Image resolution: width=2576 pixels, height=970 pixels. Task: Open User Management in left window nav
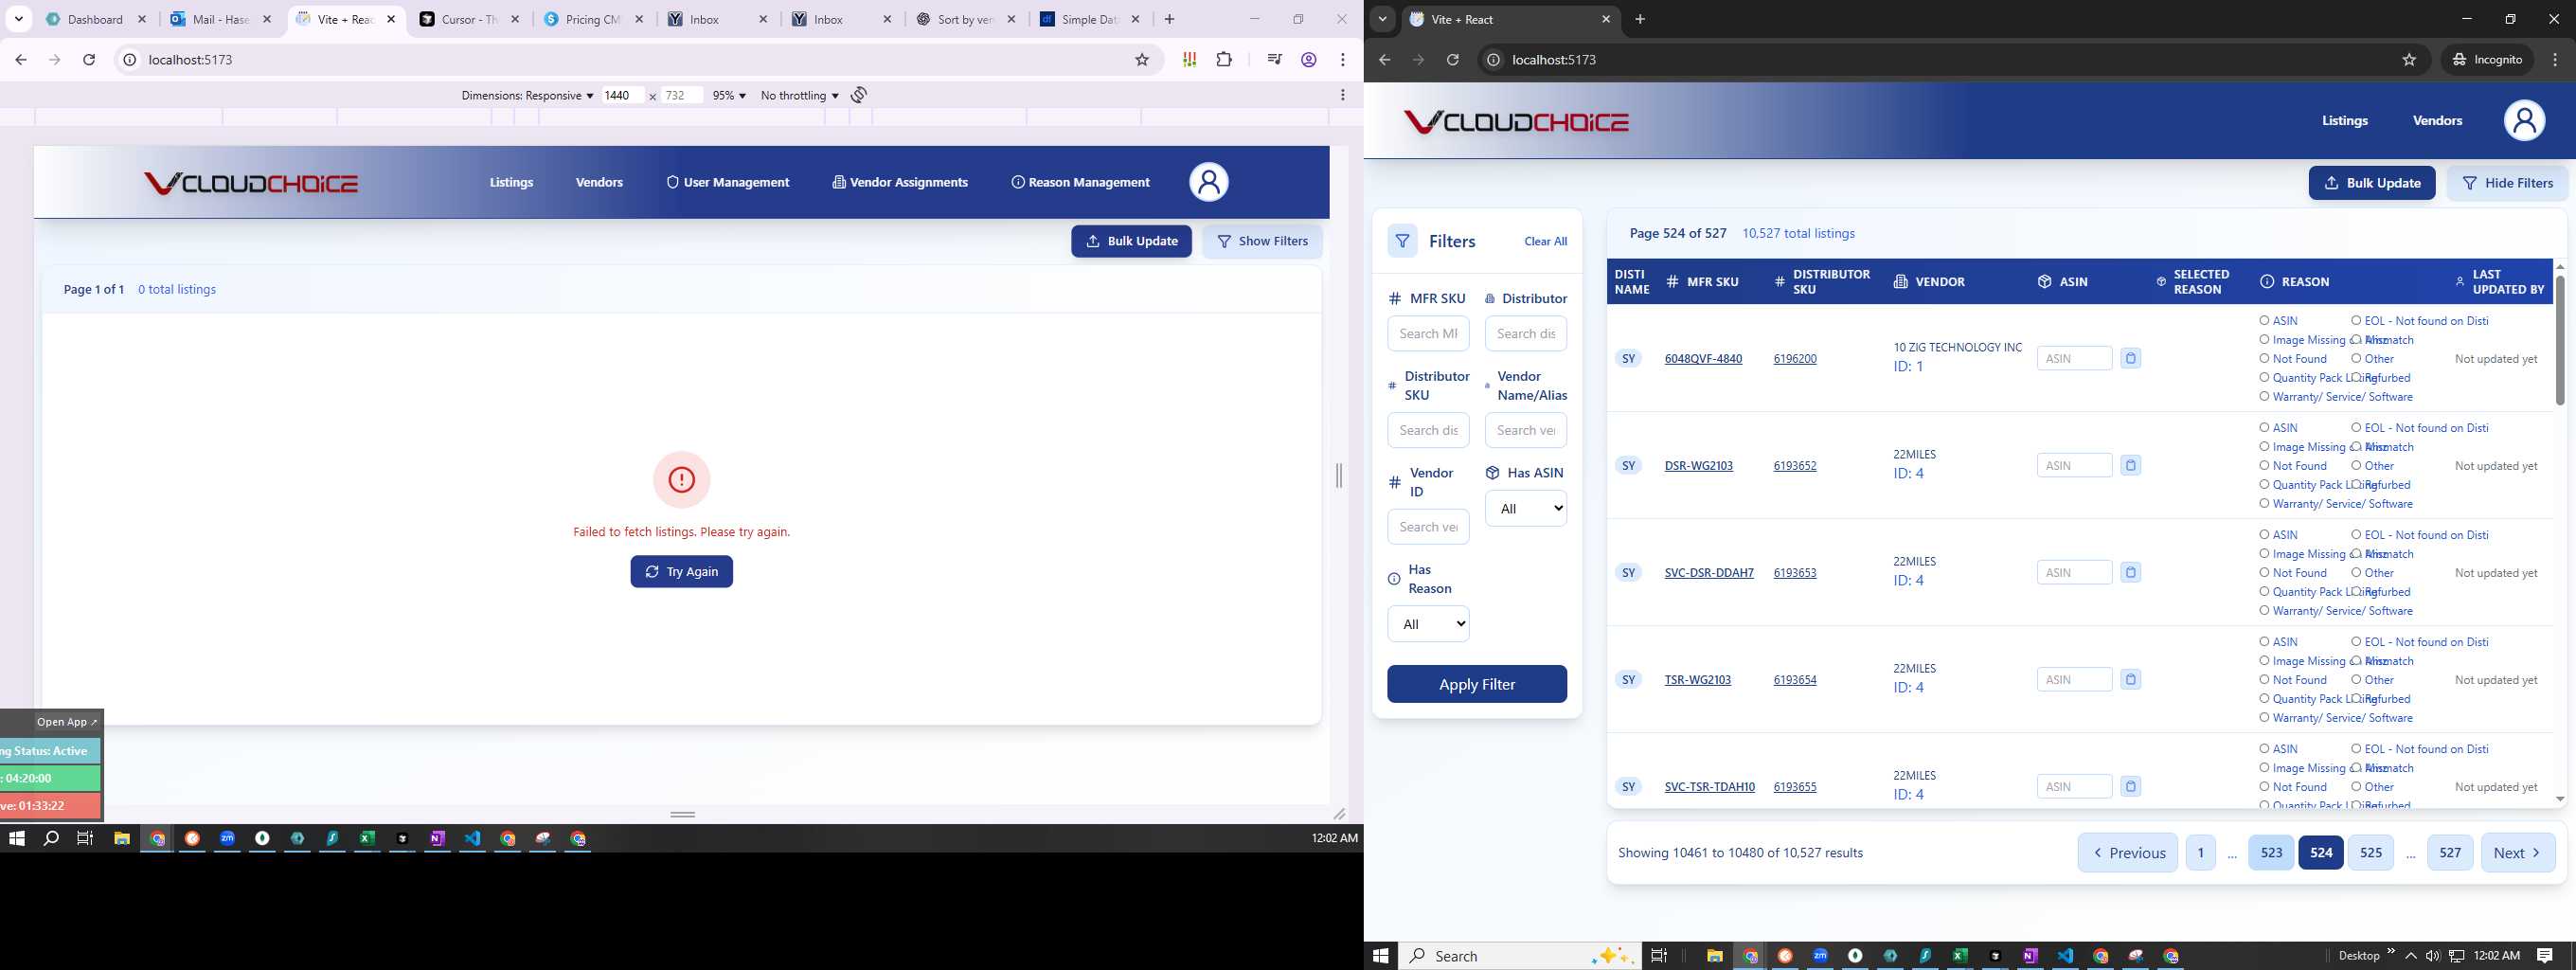(728, 182)
